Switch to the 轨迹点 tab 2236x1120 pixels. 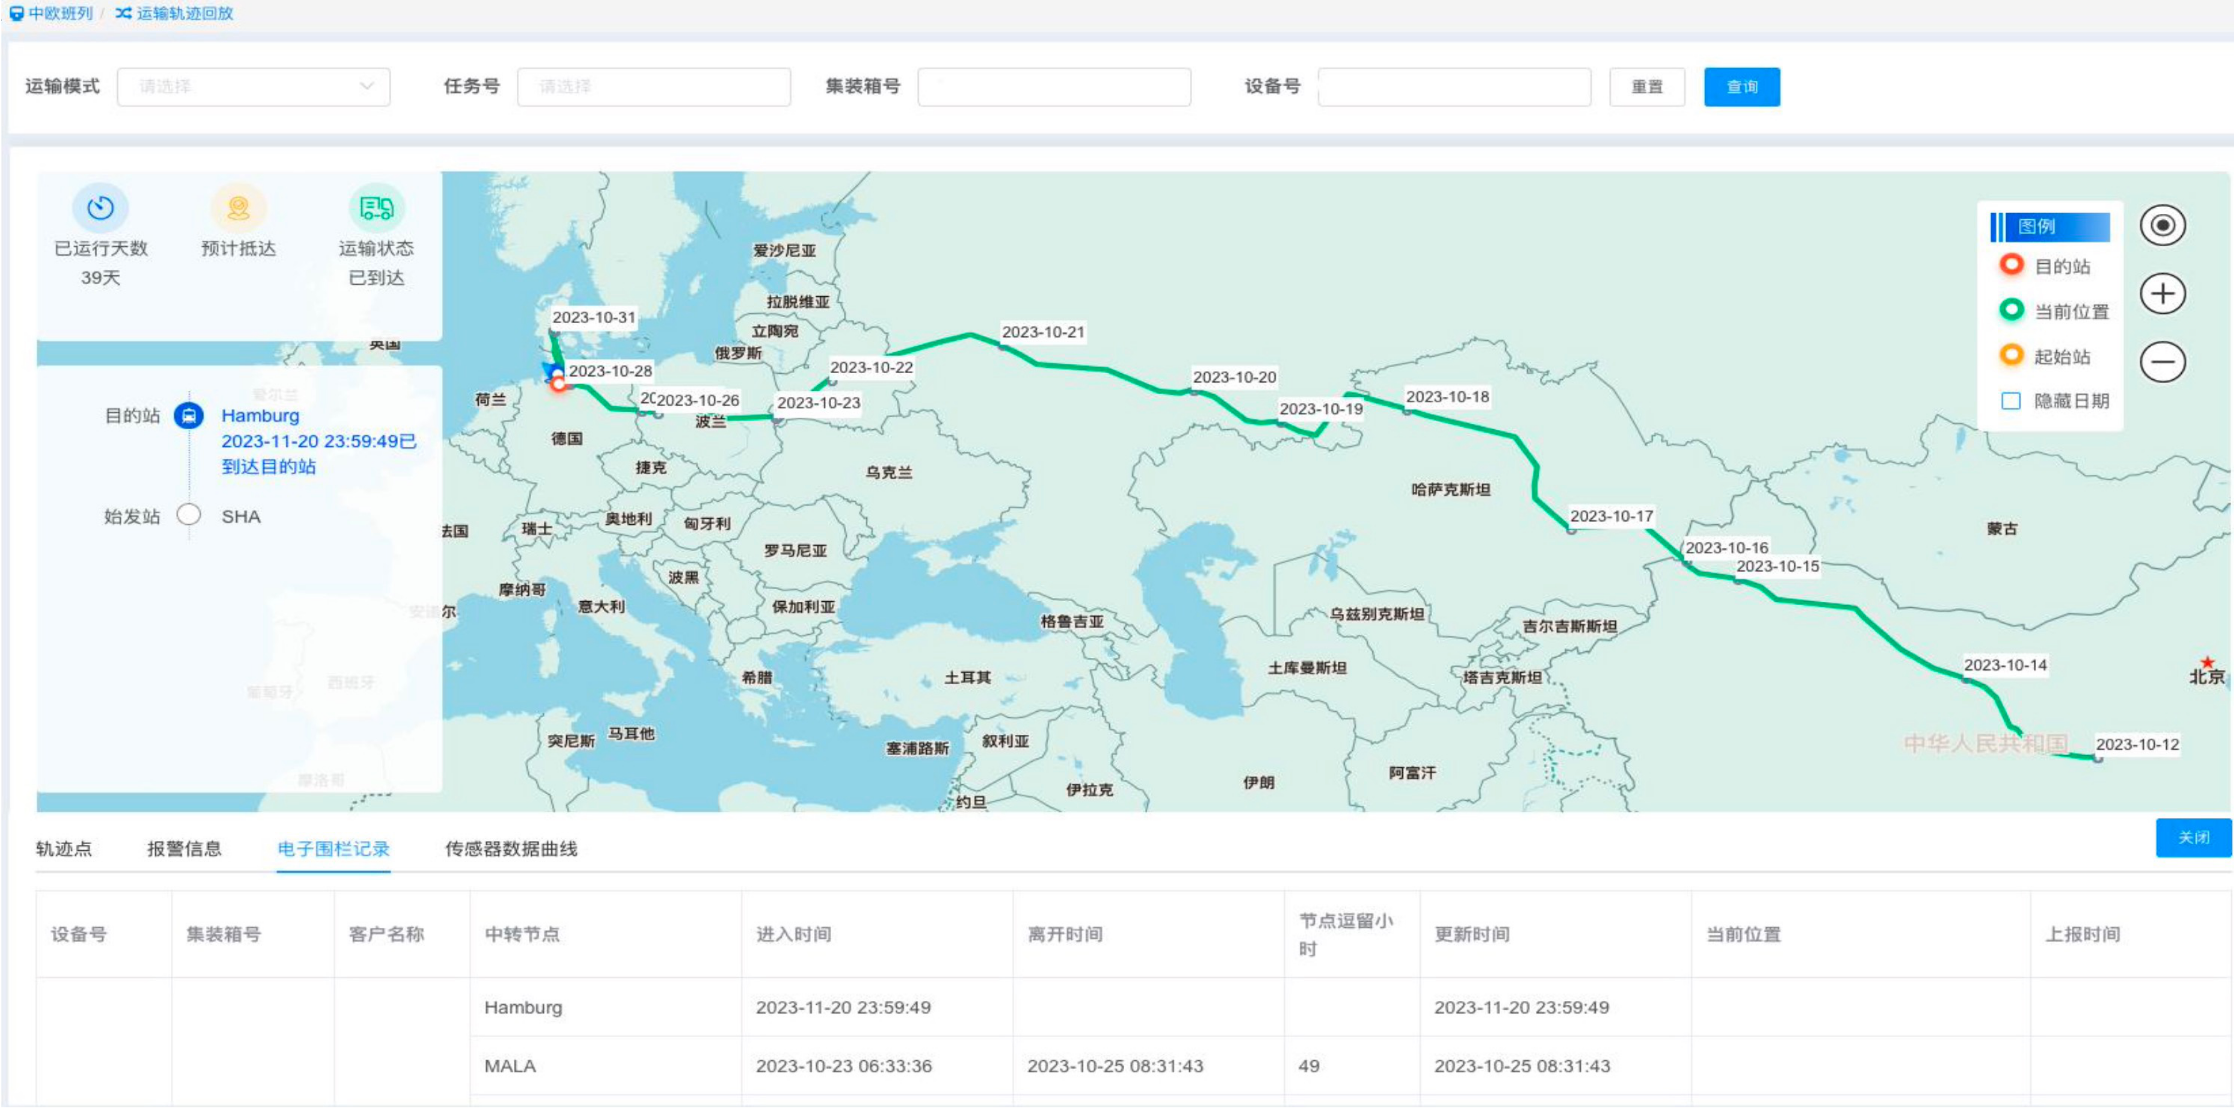pos(64,849)
